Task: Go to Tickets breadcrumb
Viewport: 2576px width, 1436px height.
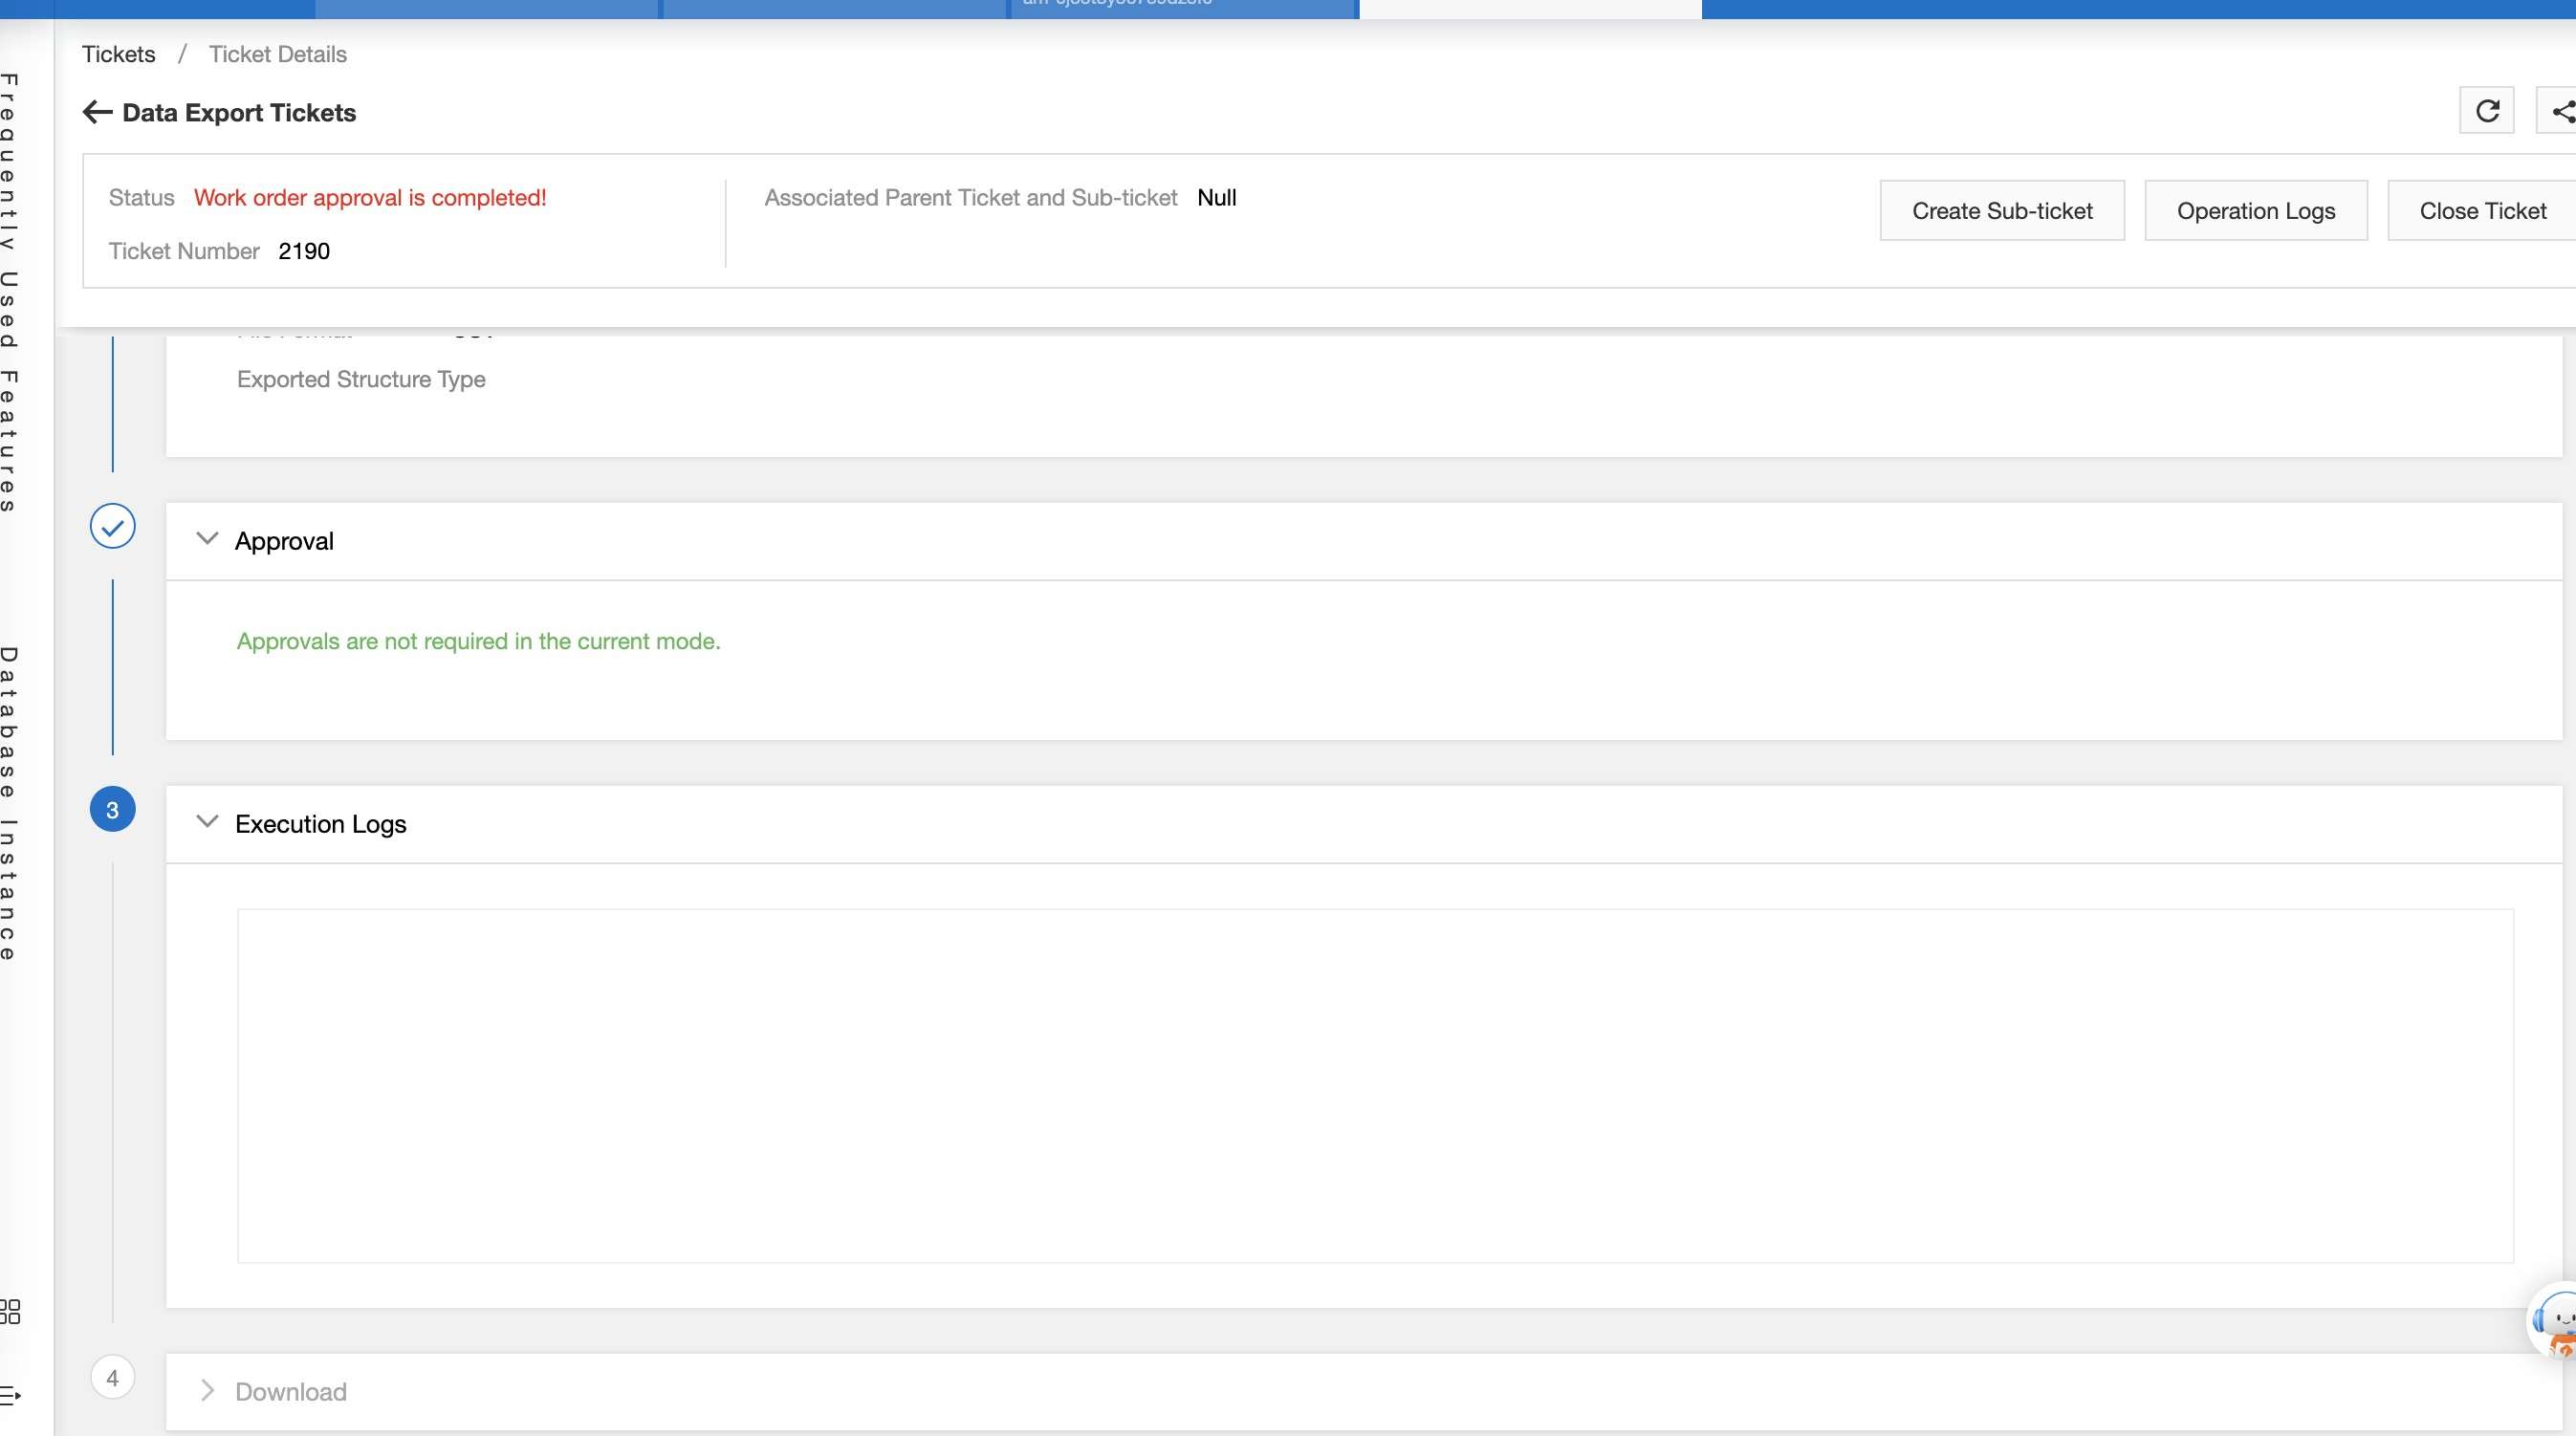Action: [118, 54]
